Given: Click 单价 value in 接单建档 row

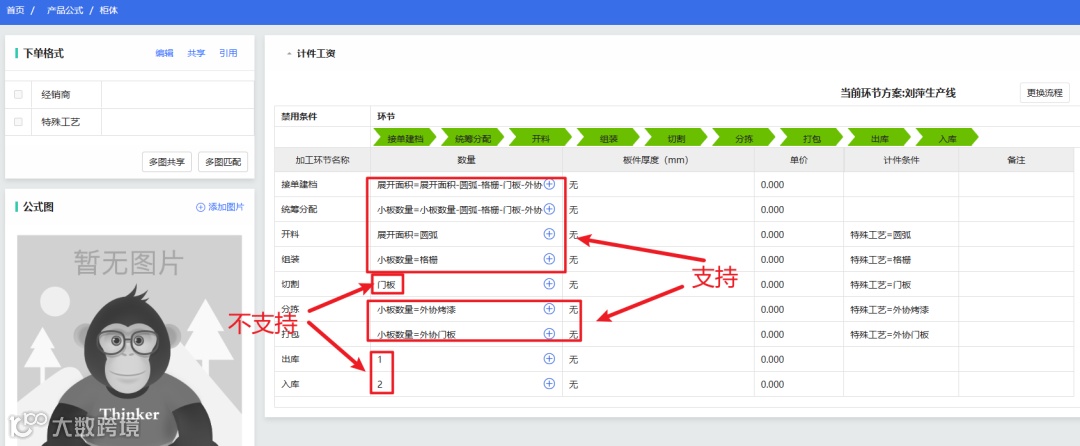Looking at the screenshot, I should [773, 184].
